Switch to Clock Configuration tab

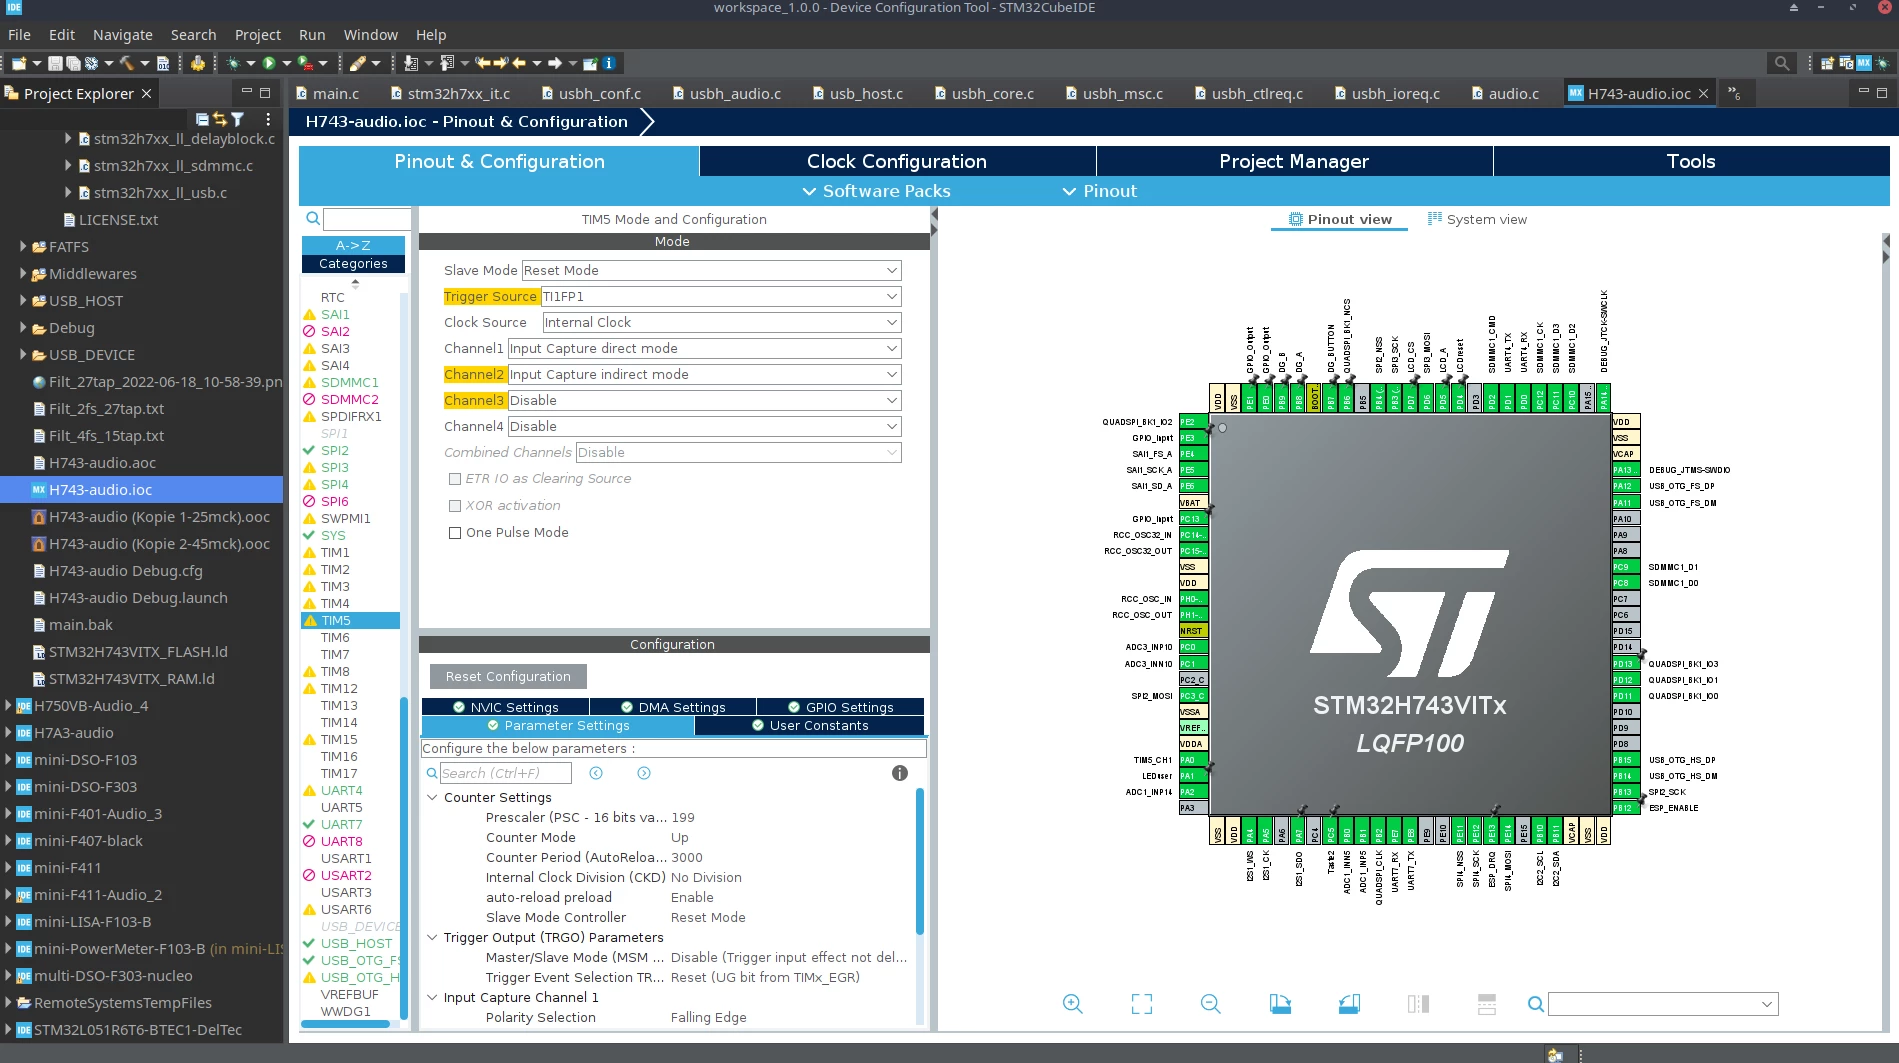[897, 161]
